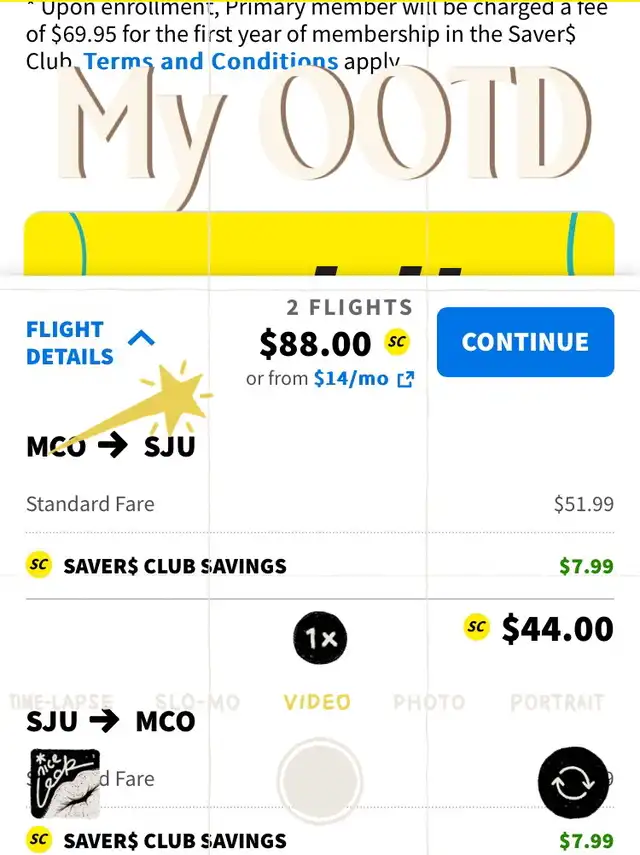Open the last photo thumbnail

coord(65,784)
